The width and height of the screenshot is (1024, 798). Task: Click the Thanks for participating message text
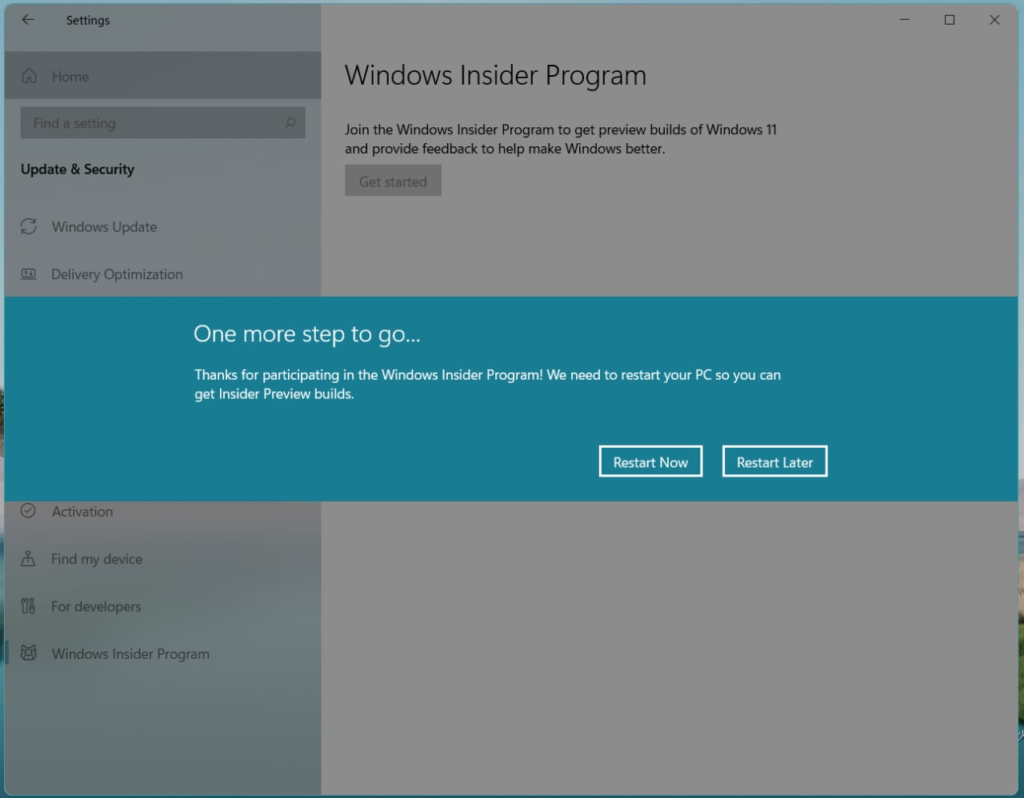(x=487, y=384)
